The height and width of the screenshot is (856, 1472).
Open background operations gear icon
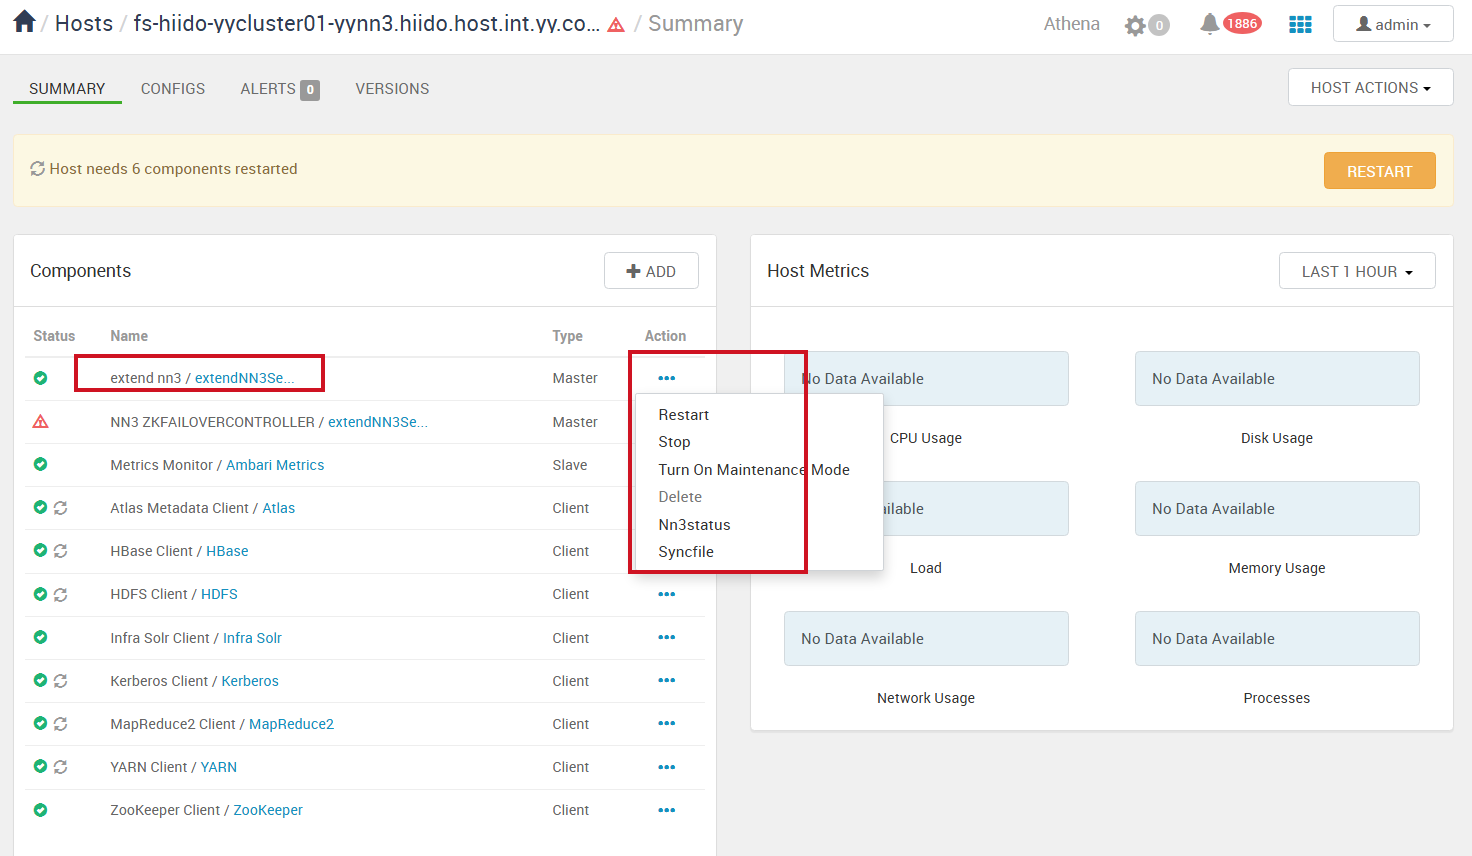pyautogui.click(x=1135, y=25)
